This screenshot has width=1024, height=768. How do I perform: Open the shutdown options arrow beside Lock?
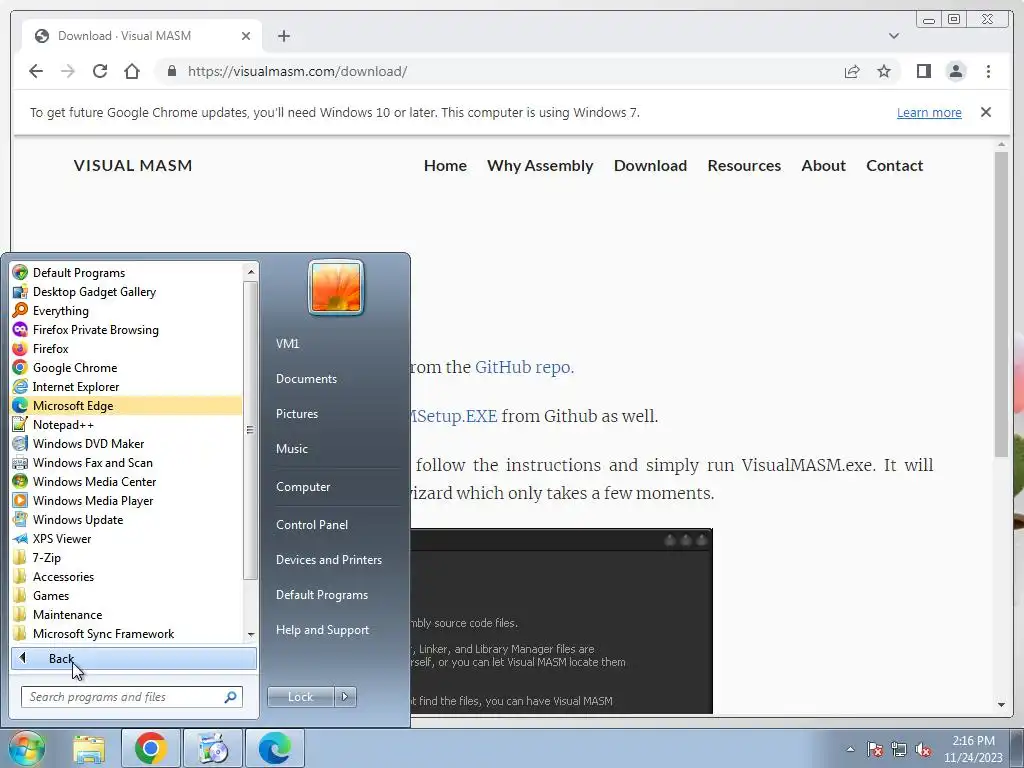pos(345,697)
